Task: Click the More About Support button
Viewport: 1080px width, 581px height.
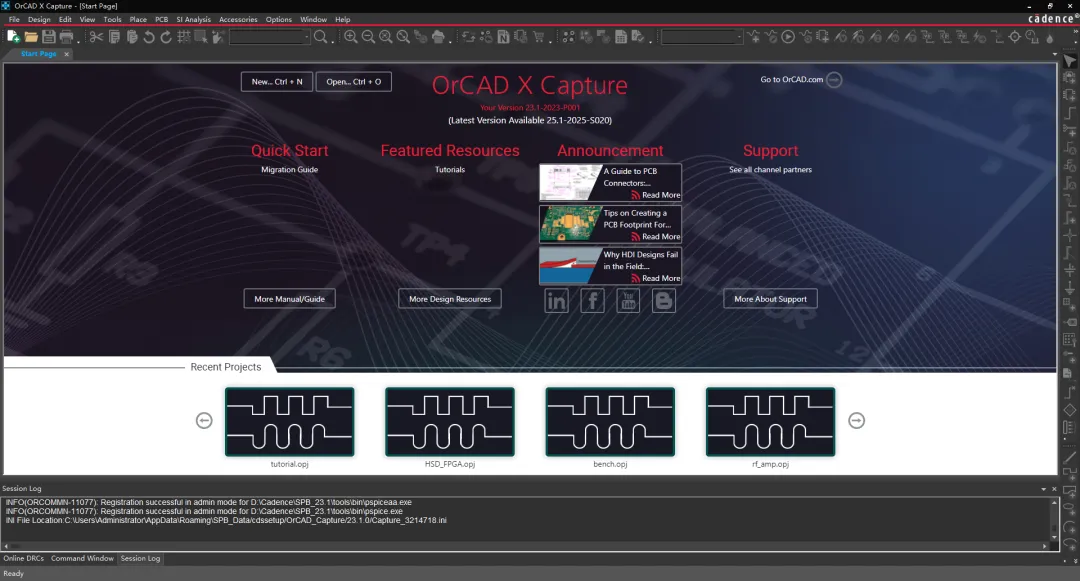Action: (770, 299)
